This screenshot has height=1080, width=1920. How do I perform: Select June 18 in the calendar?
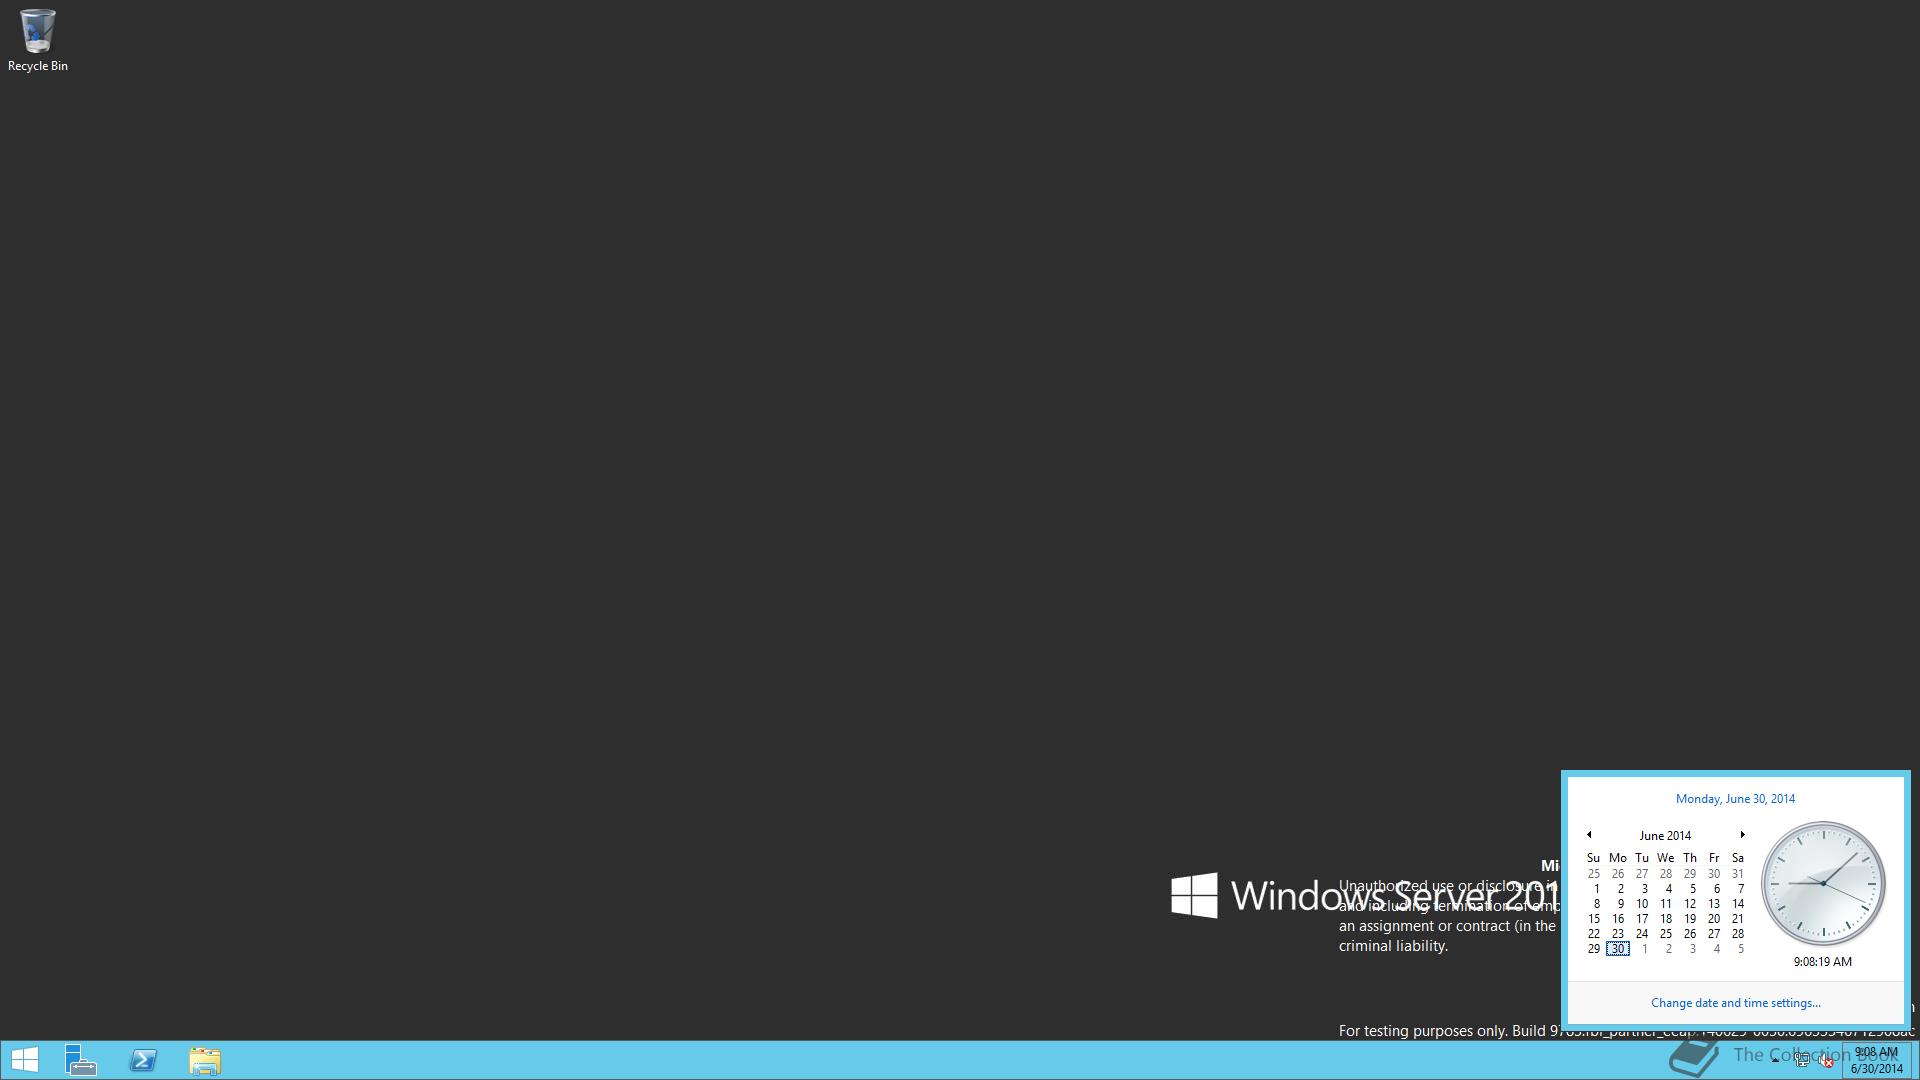click(x=1665, y=919)
